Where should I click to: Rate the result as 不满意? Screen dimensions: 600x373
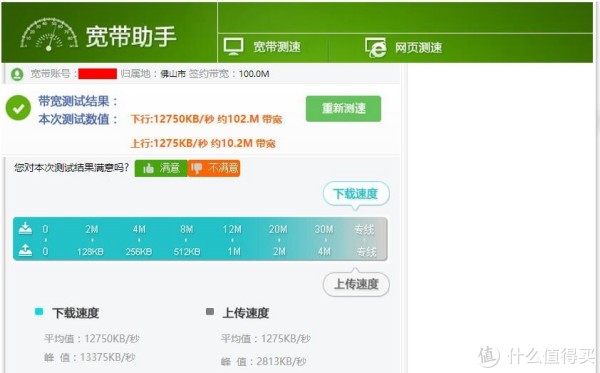214,168
